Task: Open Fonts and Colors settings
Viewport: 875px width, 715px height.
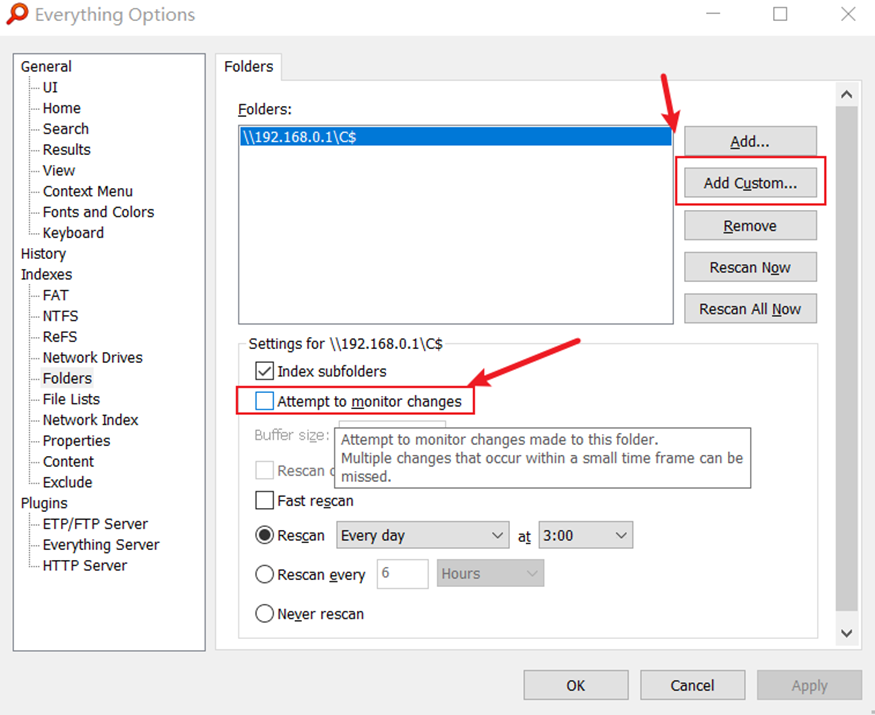Action: 98,212
